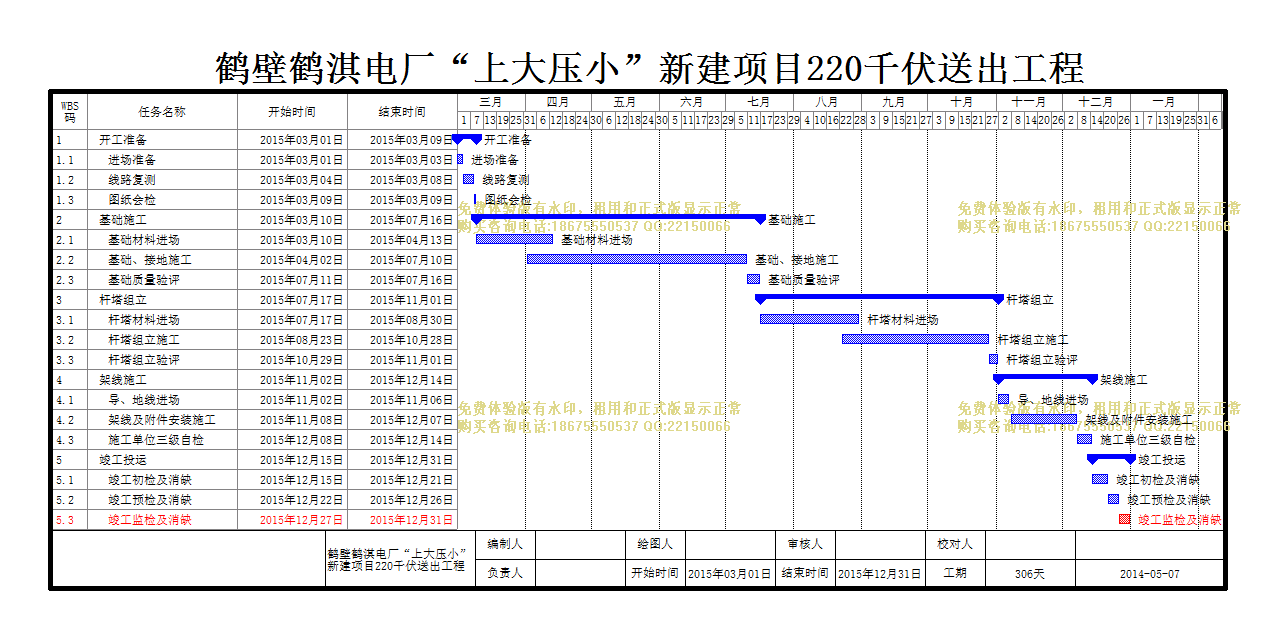Select the 审核人 footer label
Viewport: 1274px width, 637px height.
[805, 544]
